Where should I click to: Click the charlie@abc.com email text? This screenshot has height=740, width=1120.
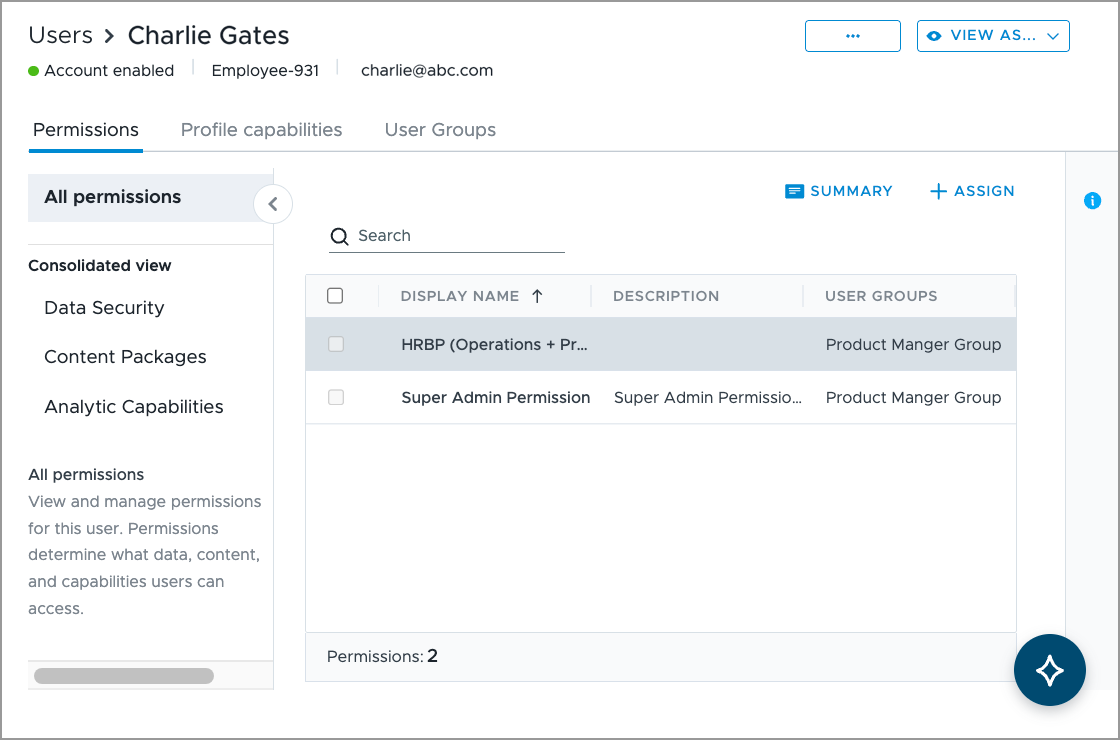pos(427,71)
